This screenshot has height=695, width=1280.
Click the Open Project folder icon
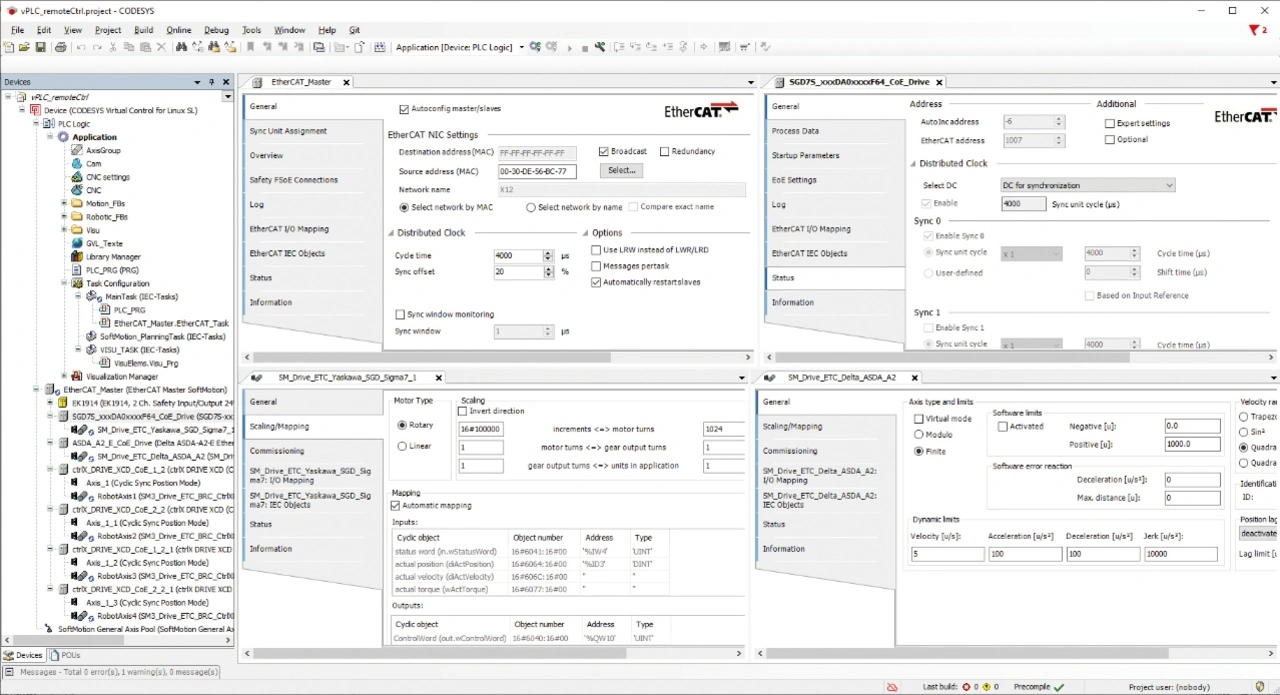click(x=25, y=47)
